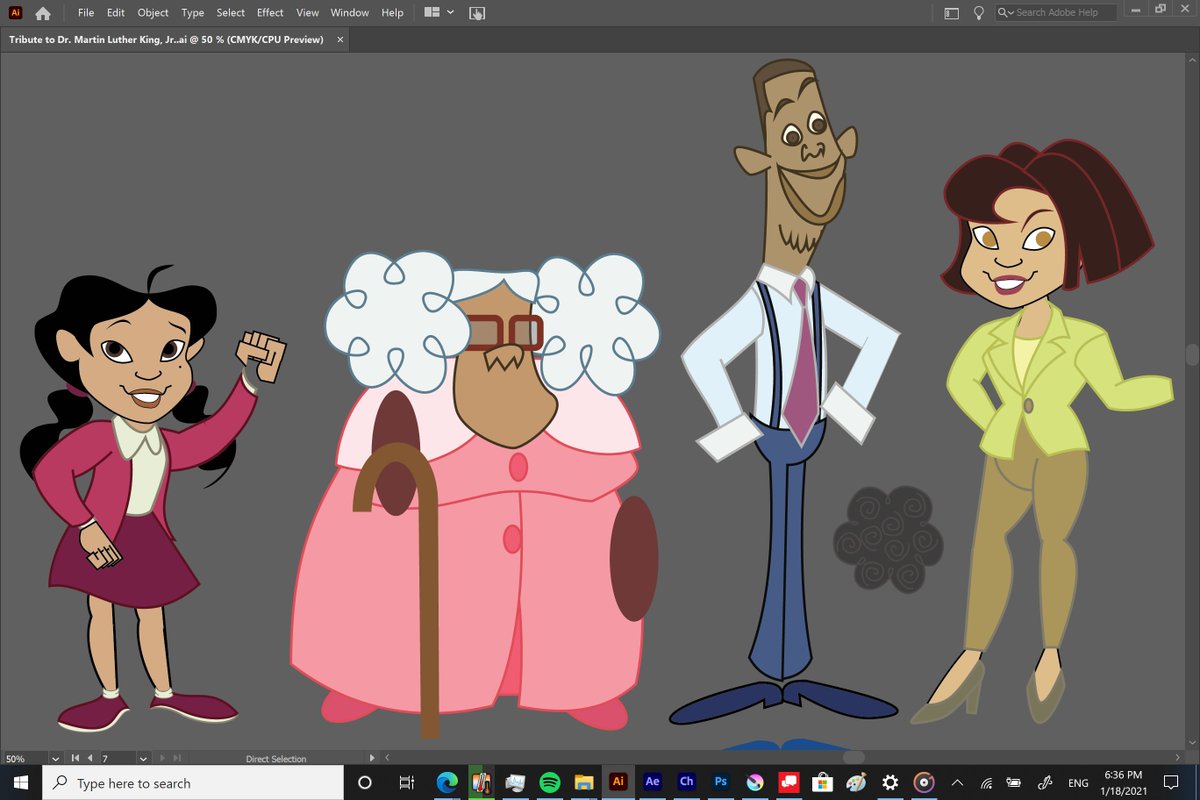Open the red chat app on the taskbar
Image resolution: width=1200 pixels, height=800 pixels.
[x=788, y=783]
